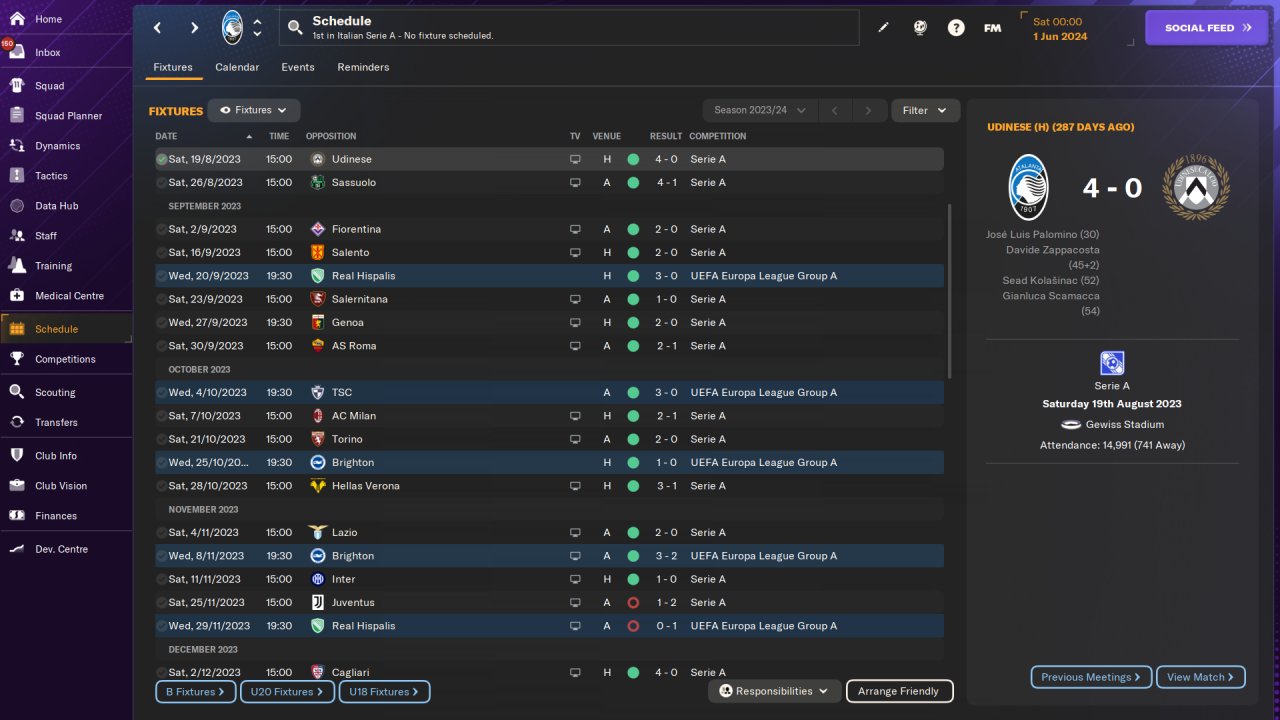Switch to the Reminders tab

pyautogui.click(x=363, y=67)
